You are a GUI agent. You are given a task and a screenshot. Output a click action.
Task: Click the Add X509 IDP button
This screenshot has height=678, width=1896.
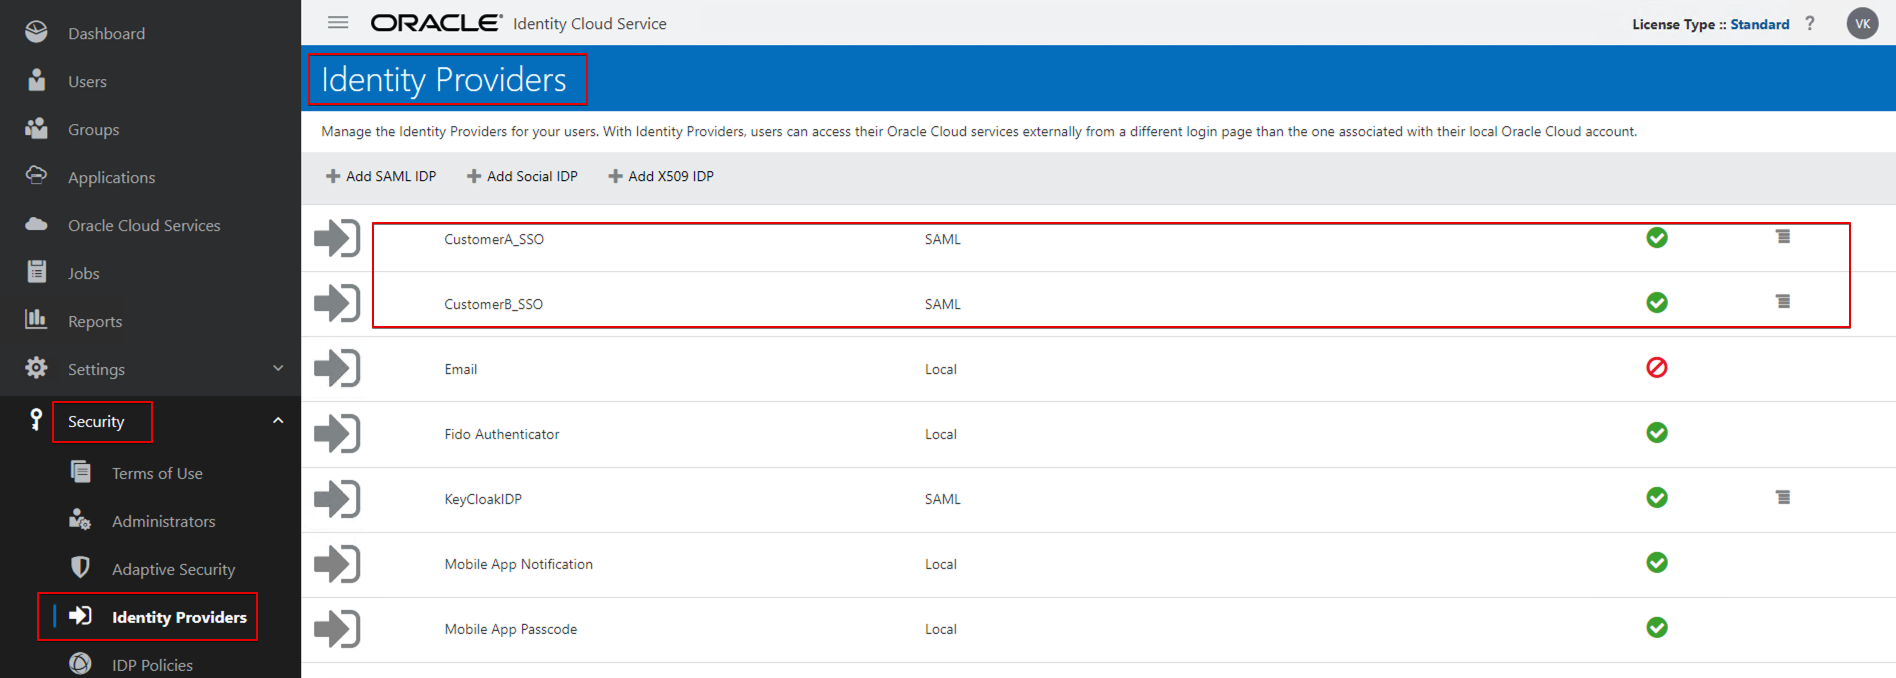661,176
